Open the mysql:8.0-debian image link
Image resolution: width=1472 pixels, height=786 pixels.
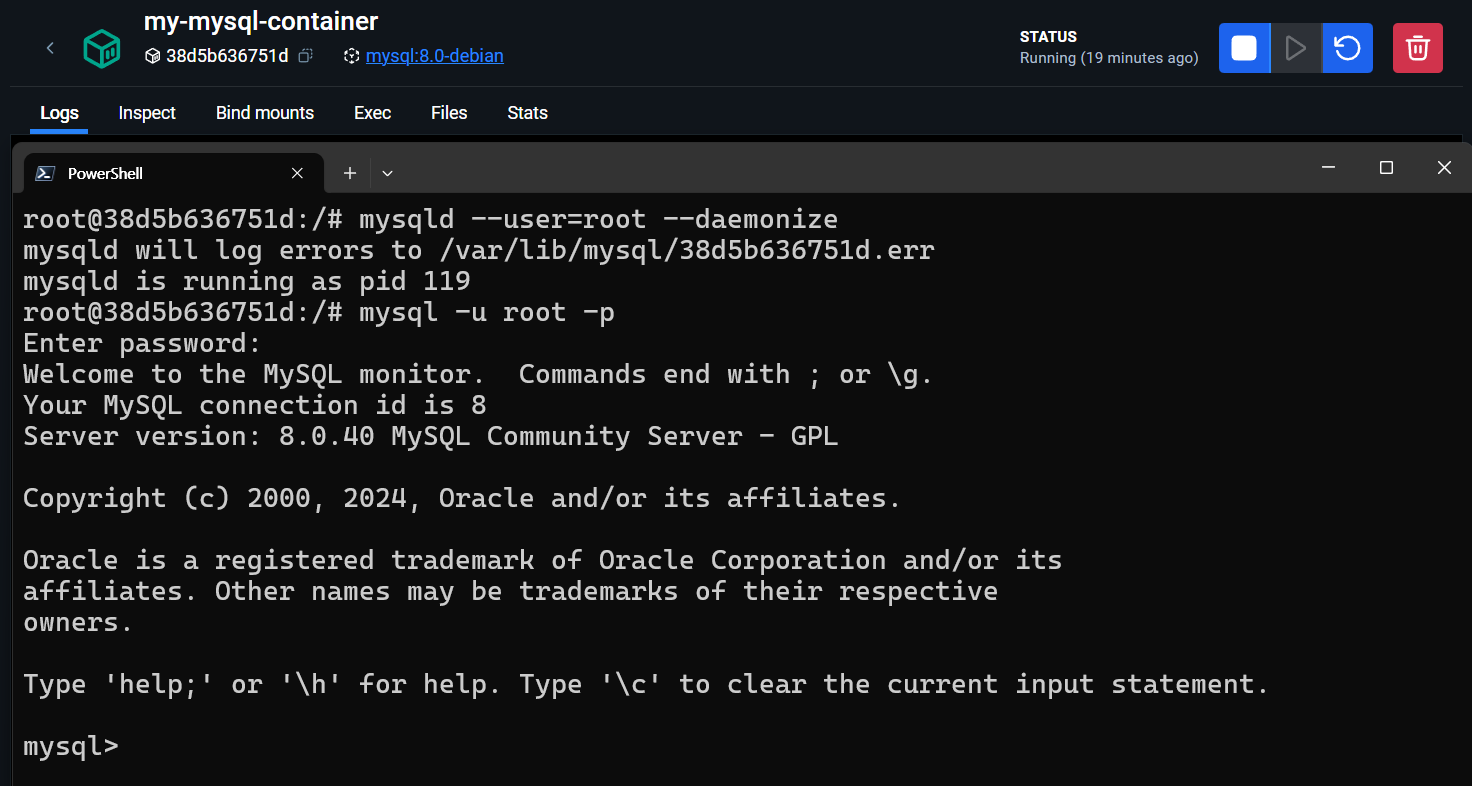(x=435, y=56)
